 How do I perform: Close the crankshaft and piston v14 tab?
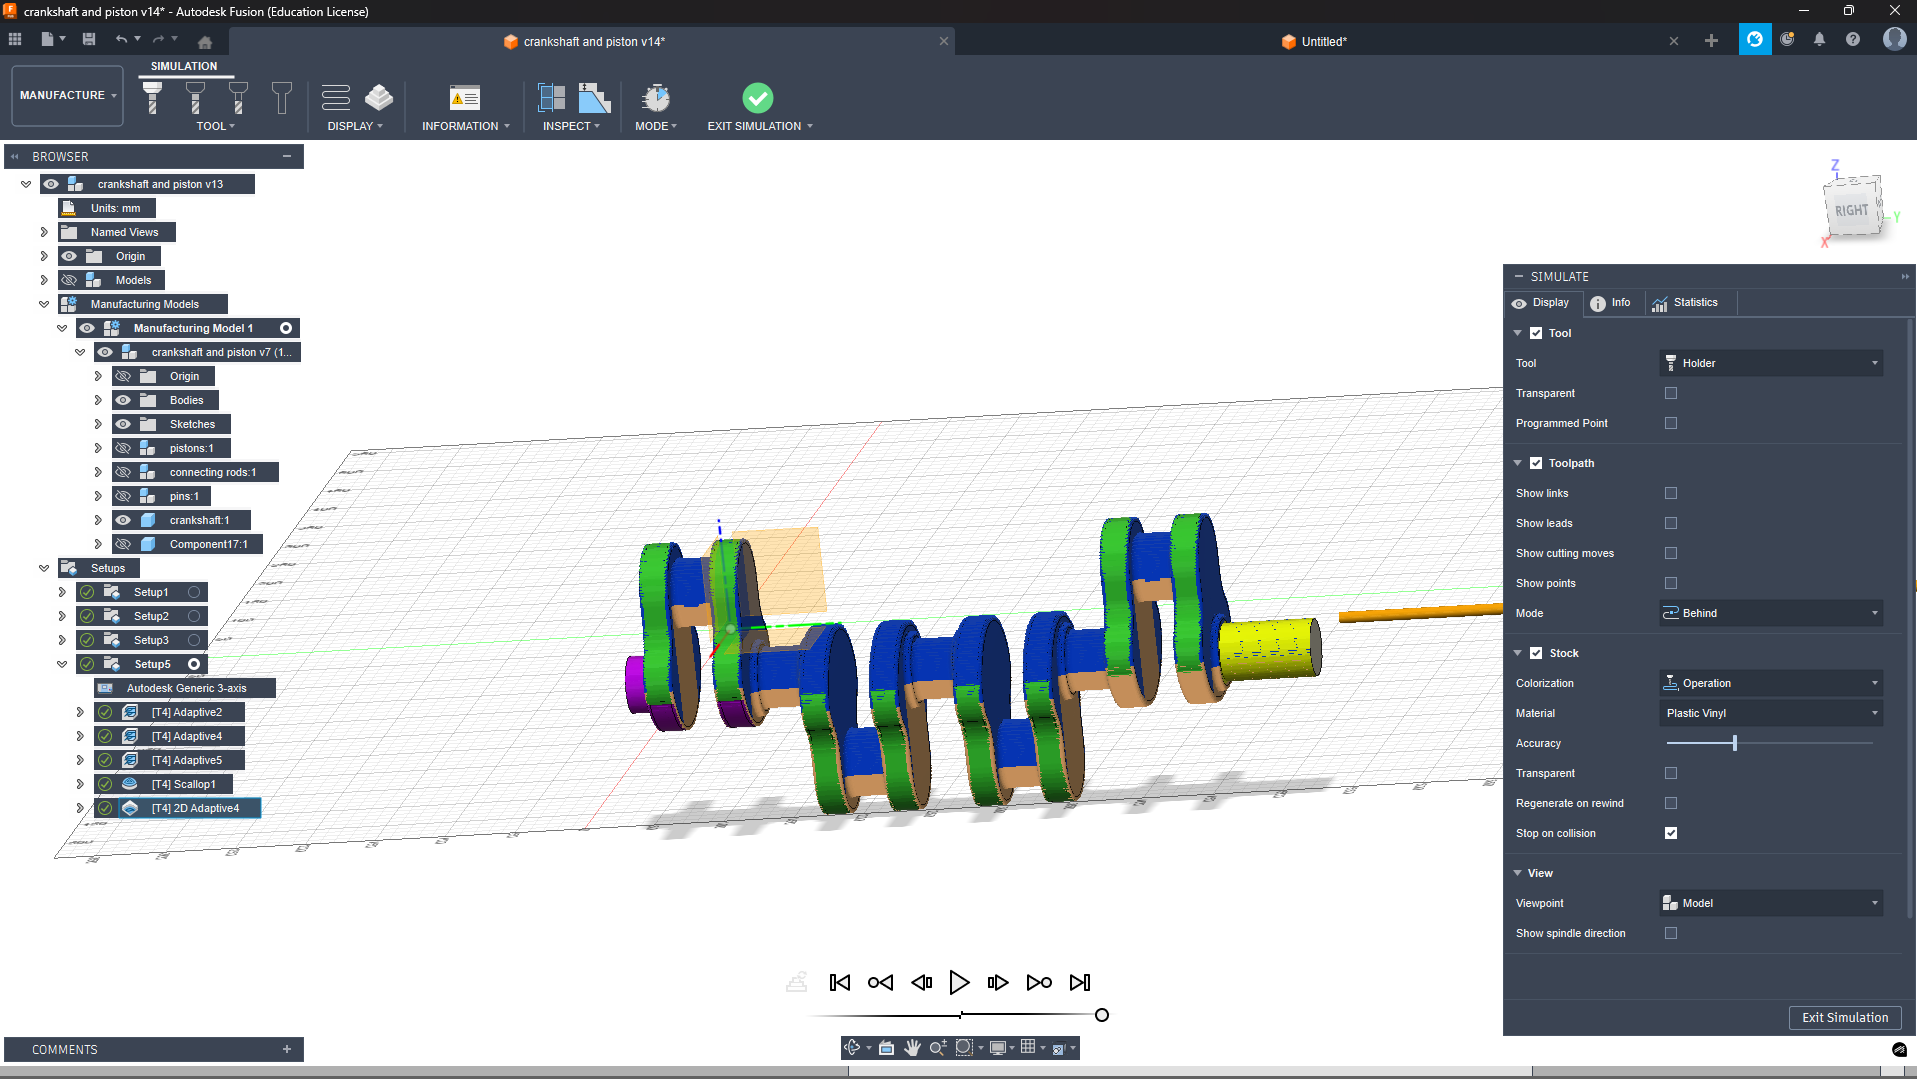pos(943,41)
